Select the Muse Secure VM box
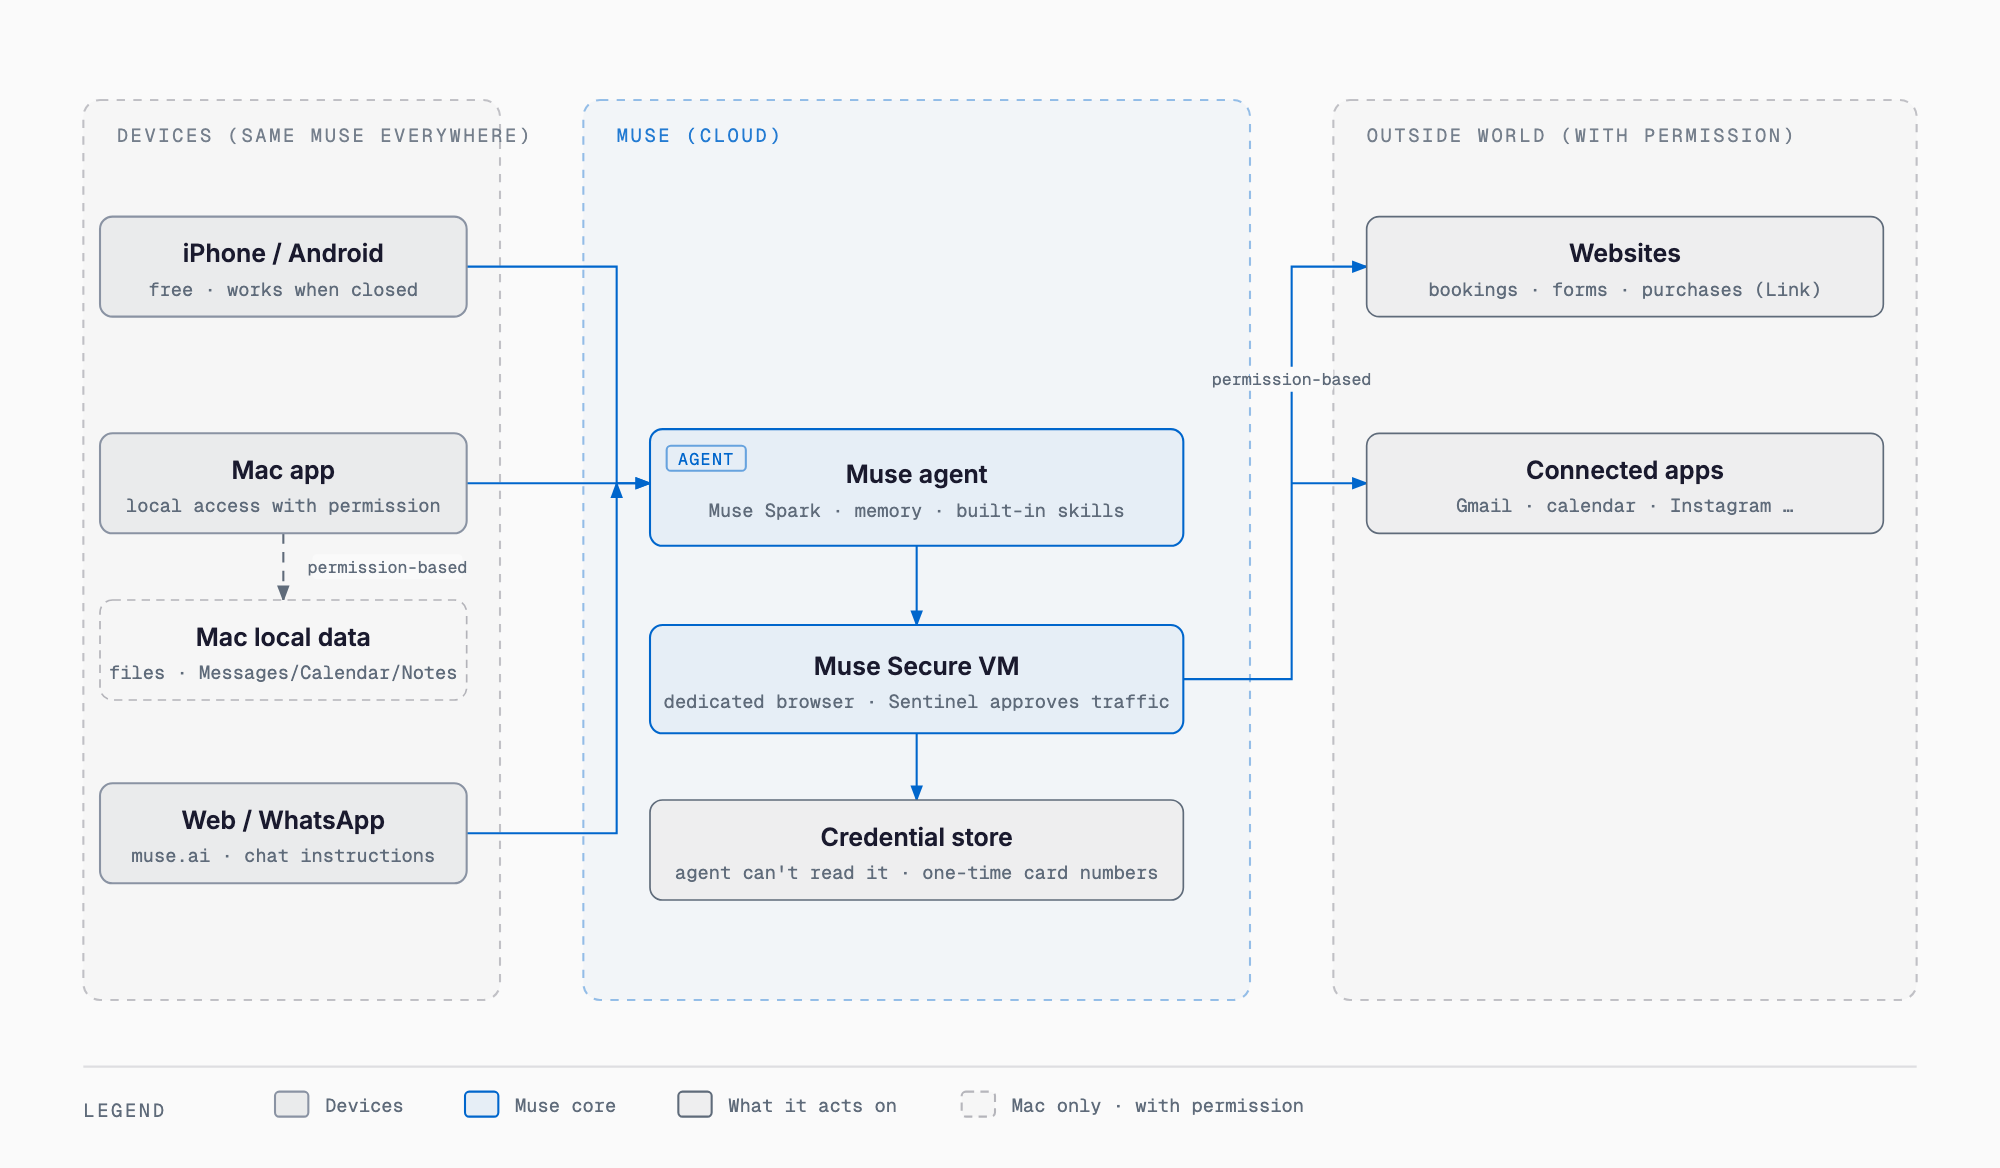The height and width of the screenshot is (1168, 2000). pos(916,679)
